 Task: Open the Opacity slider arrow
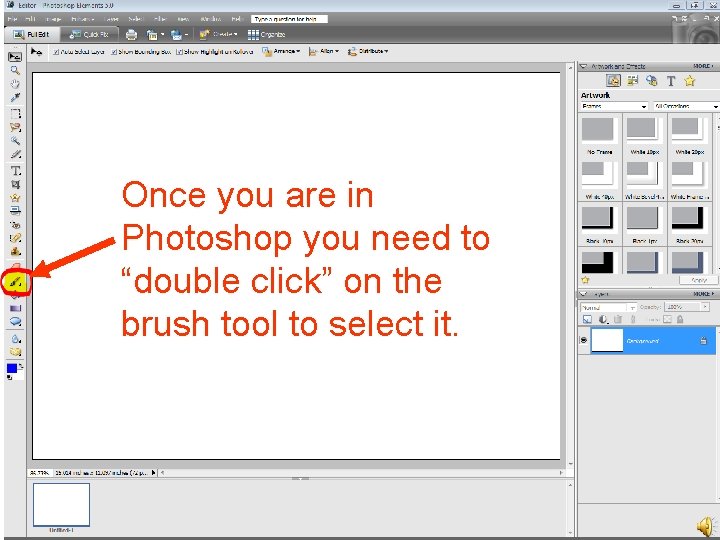click(705, 306)
